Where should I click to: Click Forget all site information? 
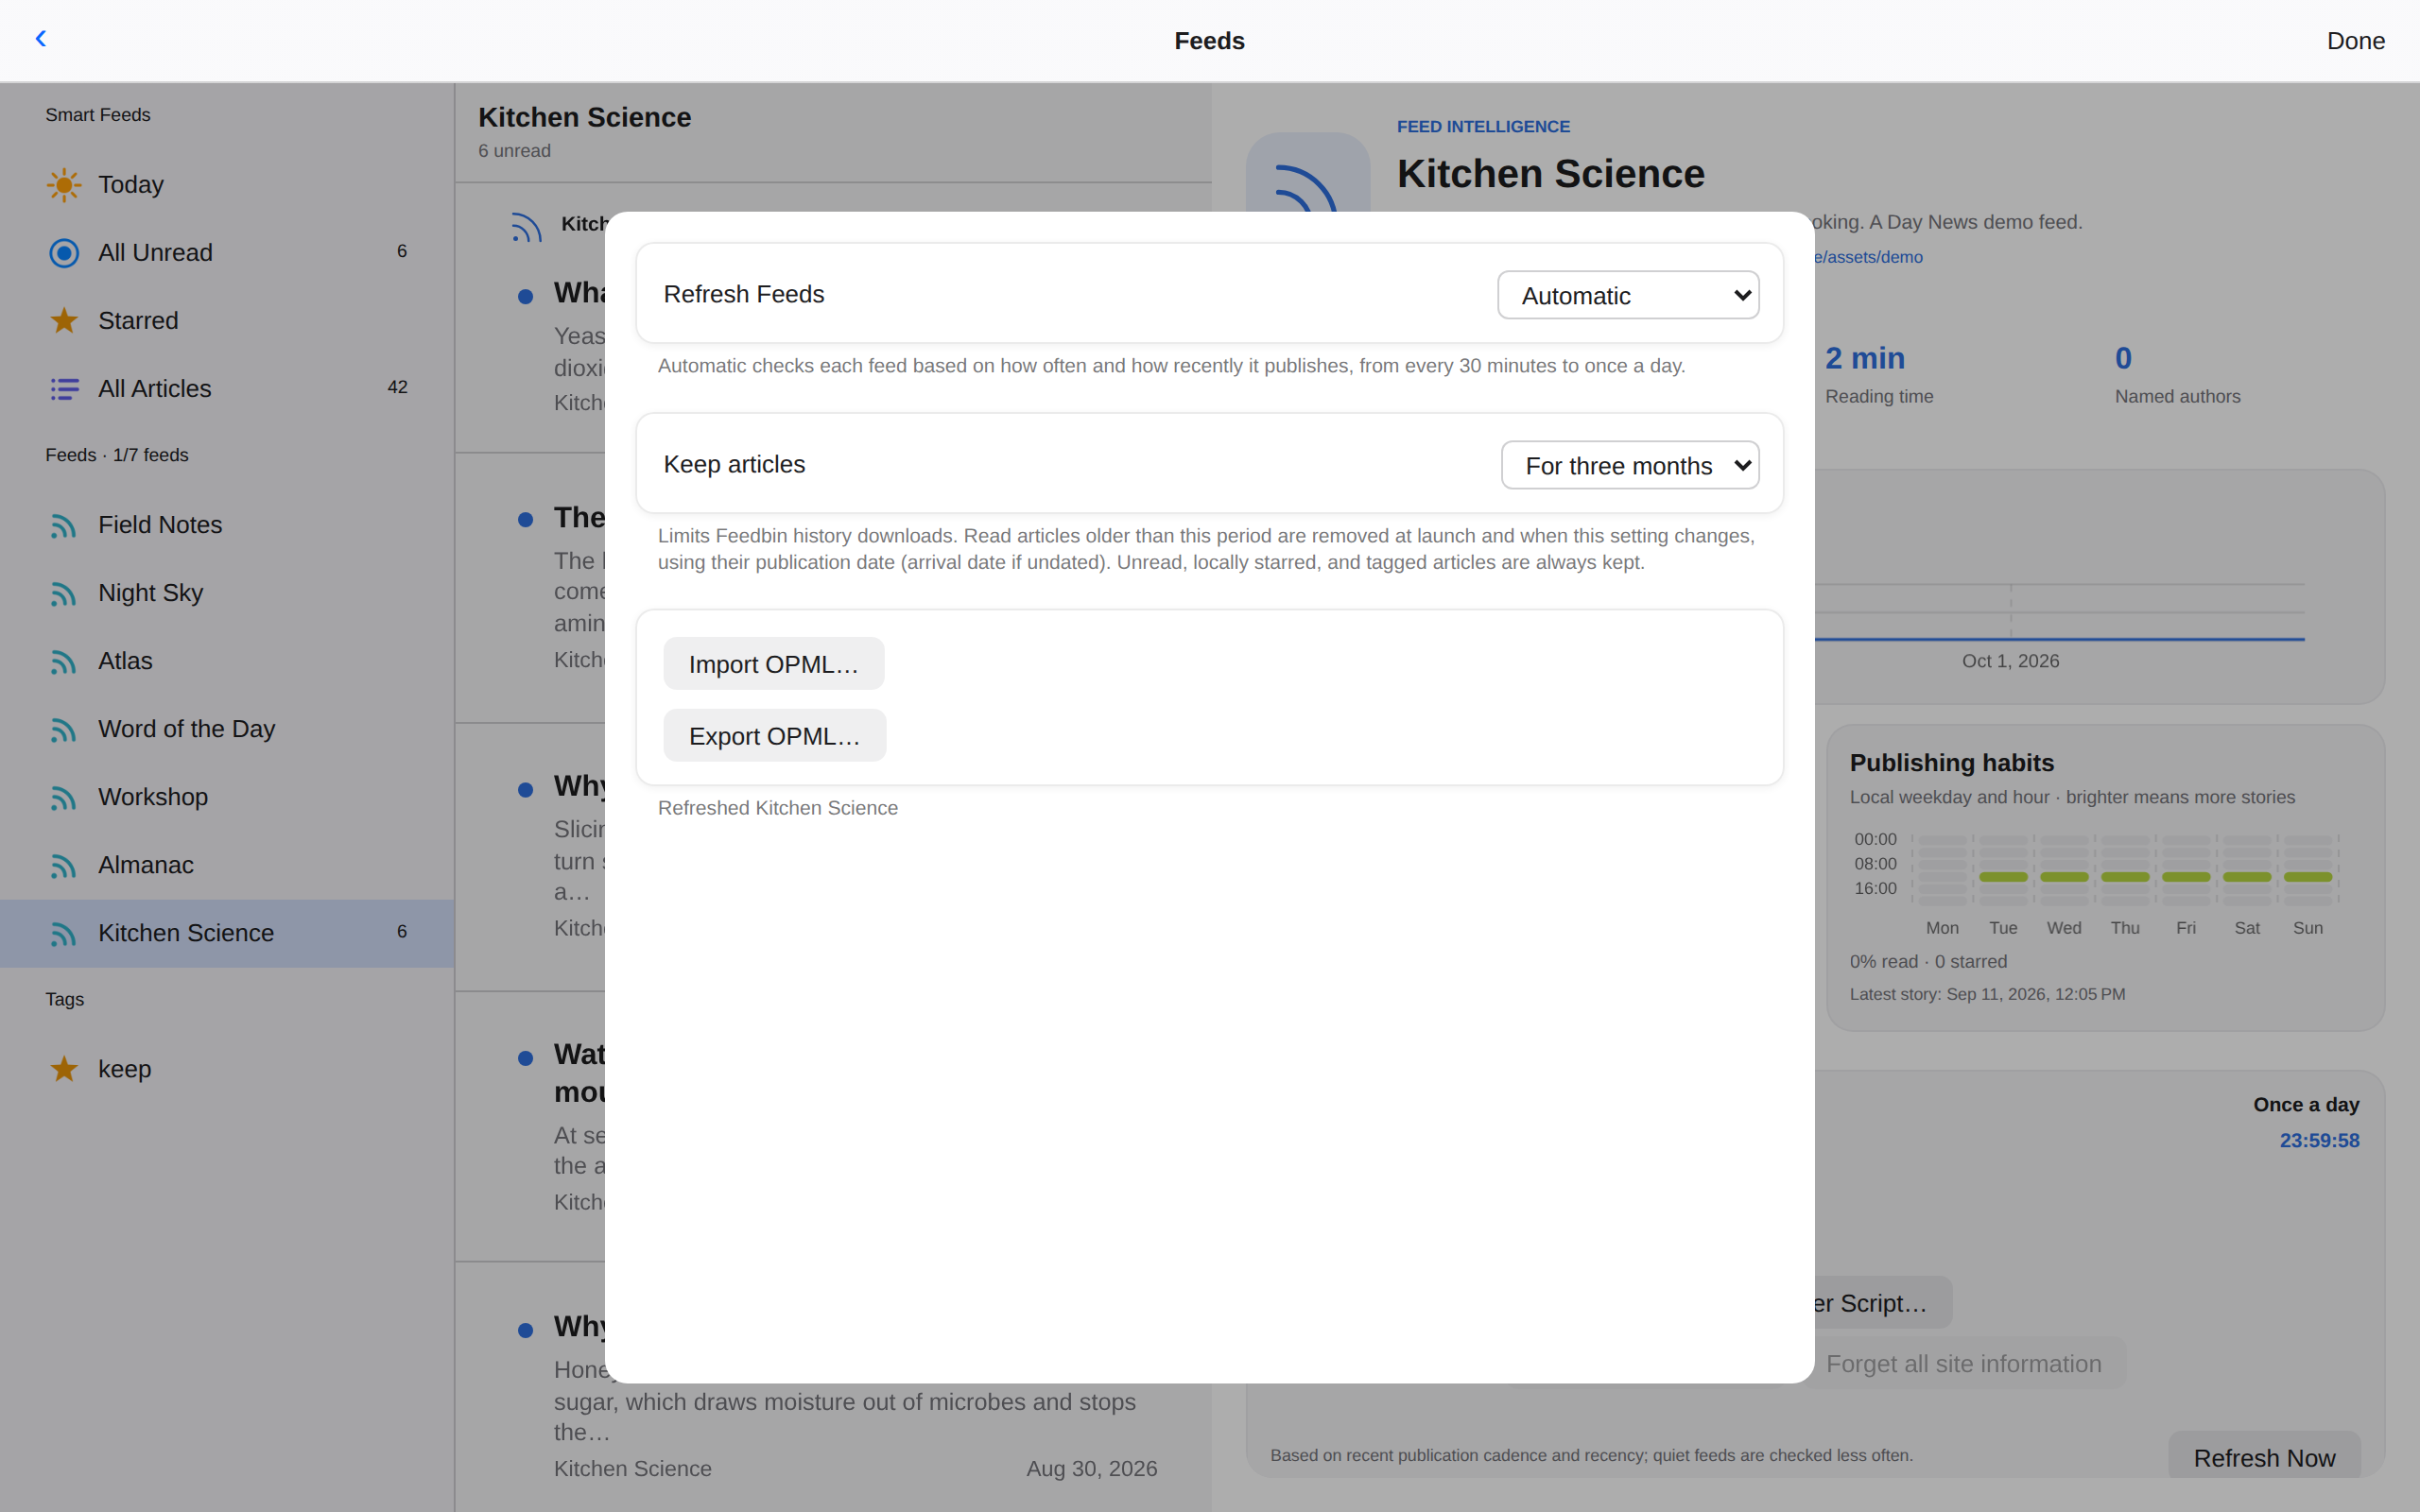(x=1963, y=1364)
